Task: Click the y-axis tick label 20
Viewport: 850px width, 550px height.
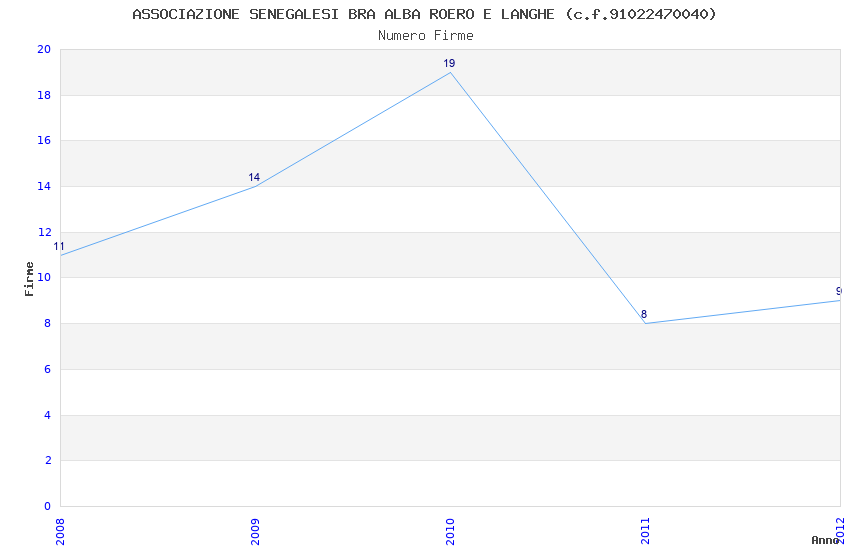Action: [x=44, y=49]
